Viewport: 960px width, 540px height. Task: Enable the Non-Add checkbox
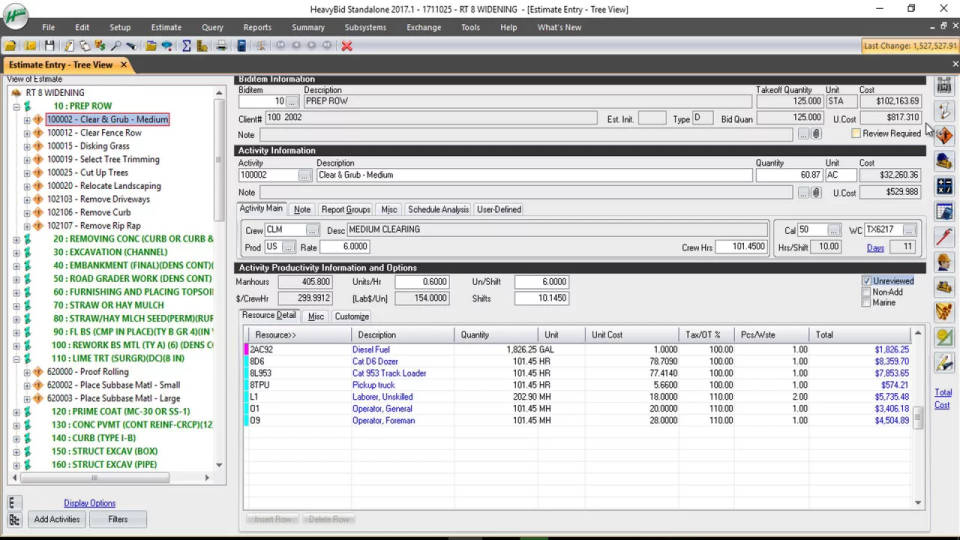coord(867,292)
